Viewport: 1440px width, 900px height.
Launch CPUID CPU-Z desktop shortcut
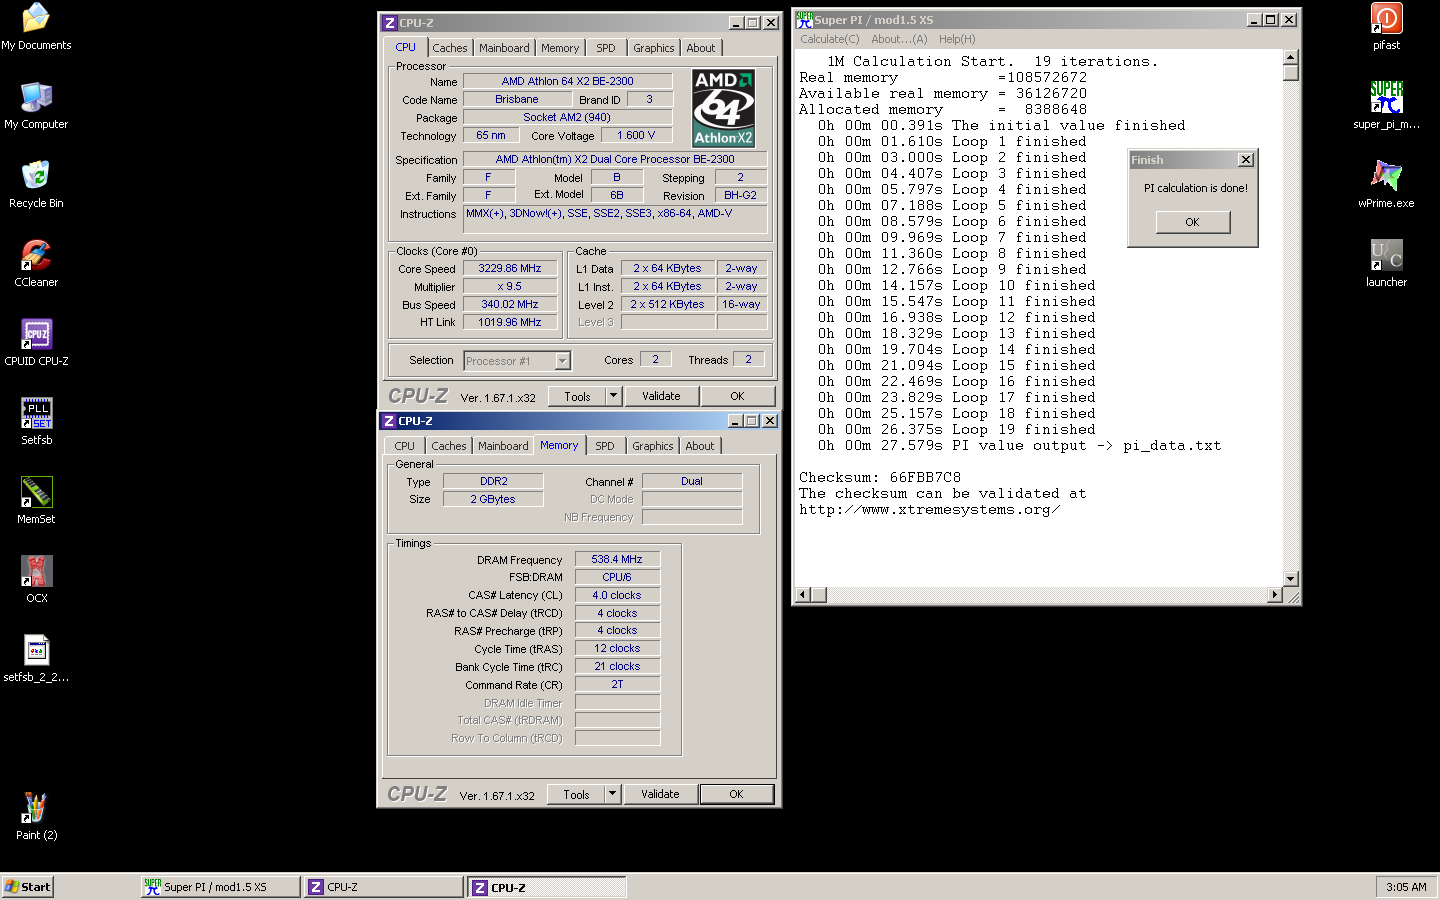[36, 342]
